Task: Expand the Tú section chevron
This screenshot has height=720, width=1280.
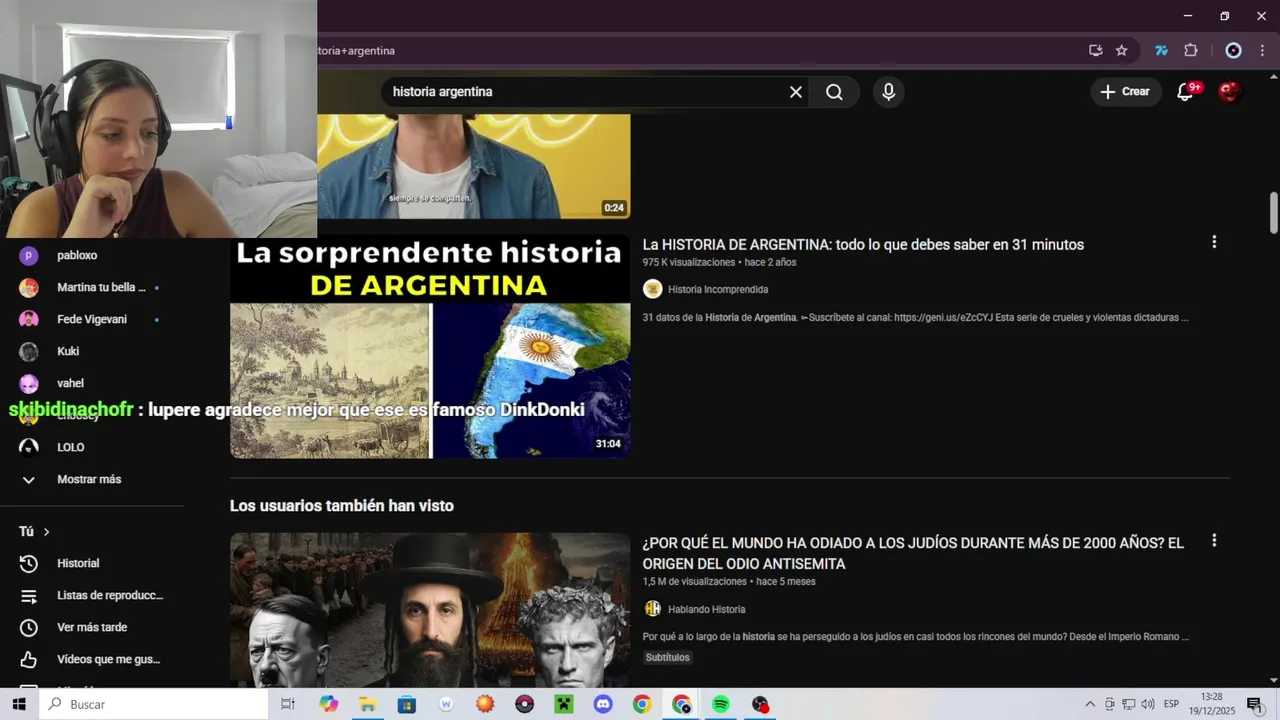Action: [x=46, y=532]
